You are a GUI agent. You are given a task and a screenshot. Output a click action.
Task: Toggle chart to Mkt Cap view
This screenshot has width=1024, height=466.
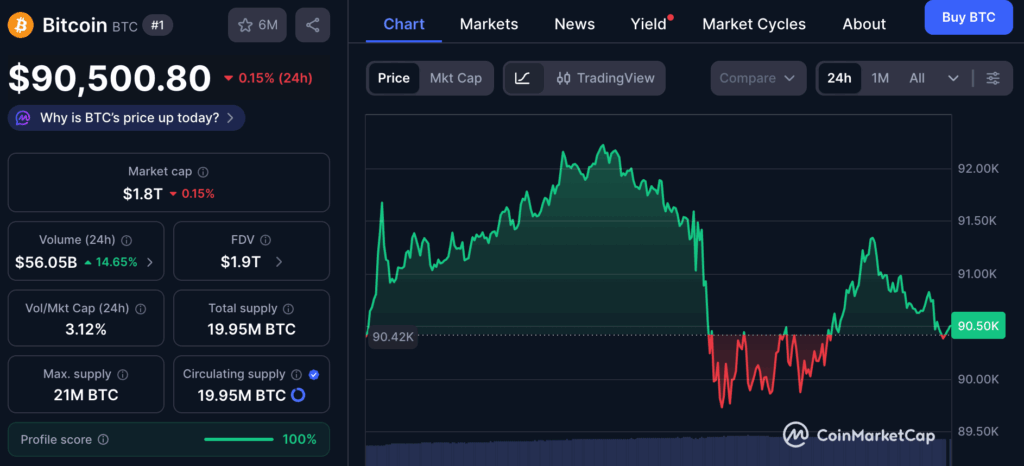click(455, 78)
